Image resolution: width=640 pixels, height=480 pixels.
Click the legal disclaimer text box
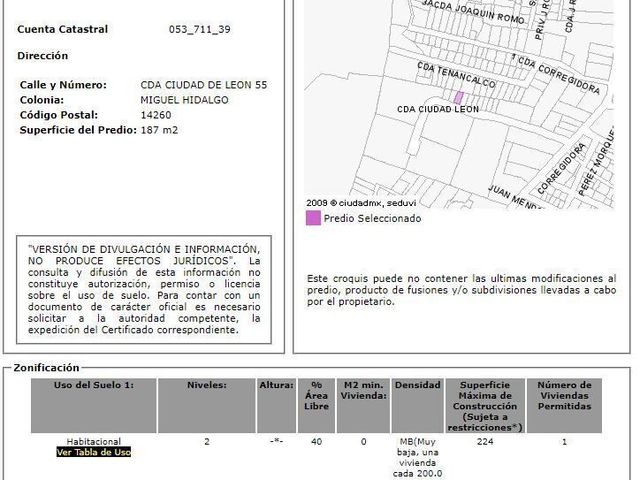[144, 289]
